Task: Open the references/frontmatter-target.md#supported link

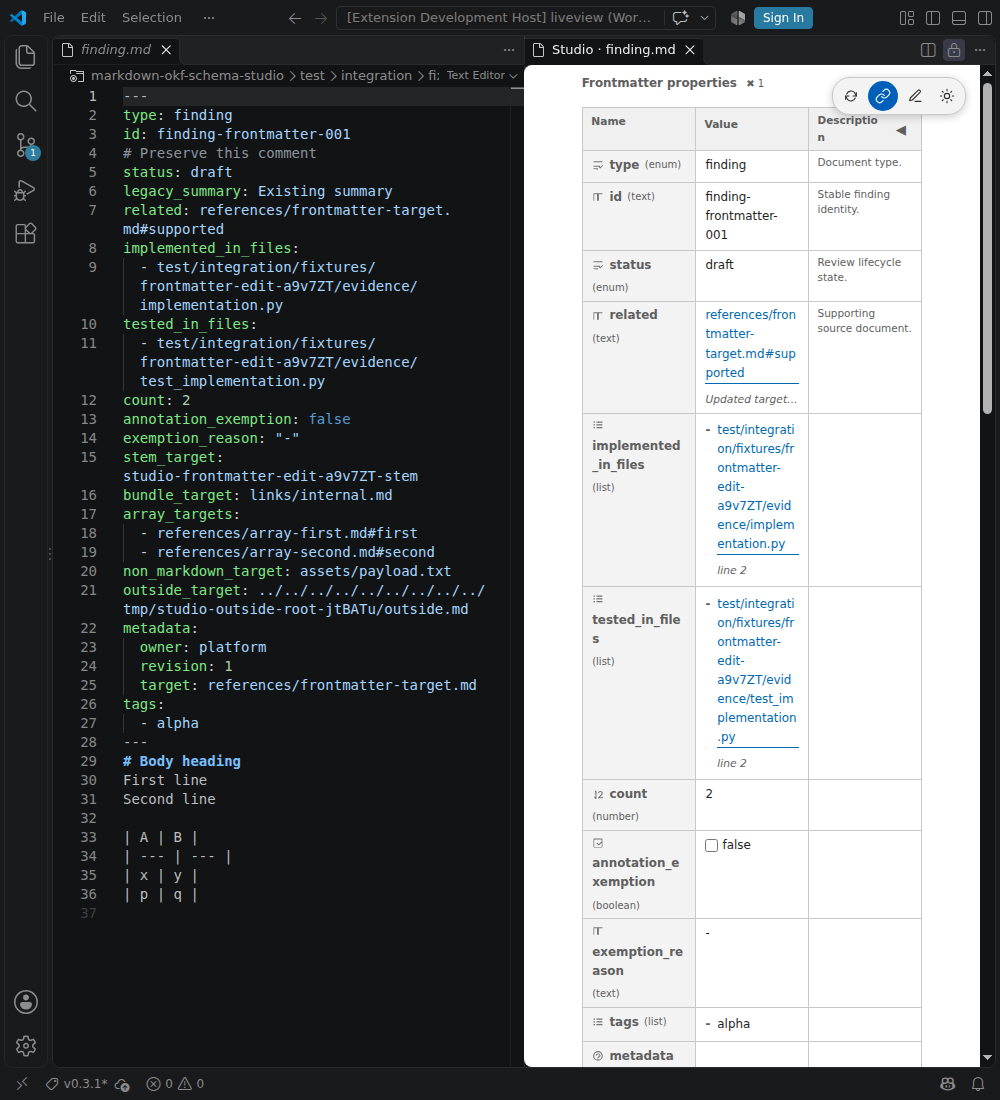Action: pyautogui.click(x=751, y=344)
